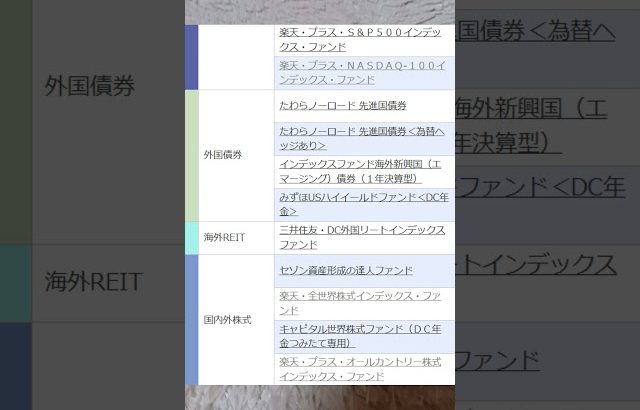Open インデックスファンド海外新興国債券(1年決算型) link

click(x=360, y=171)
